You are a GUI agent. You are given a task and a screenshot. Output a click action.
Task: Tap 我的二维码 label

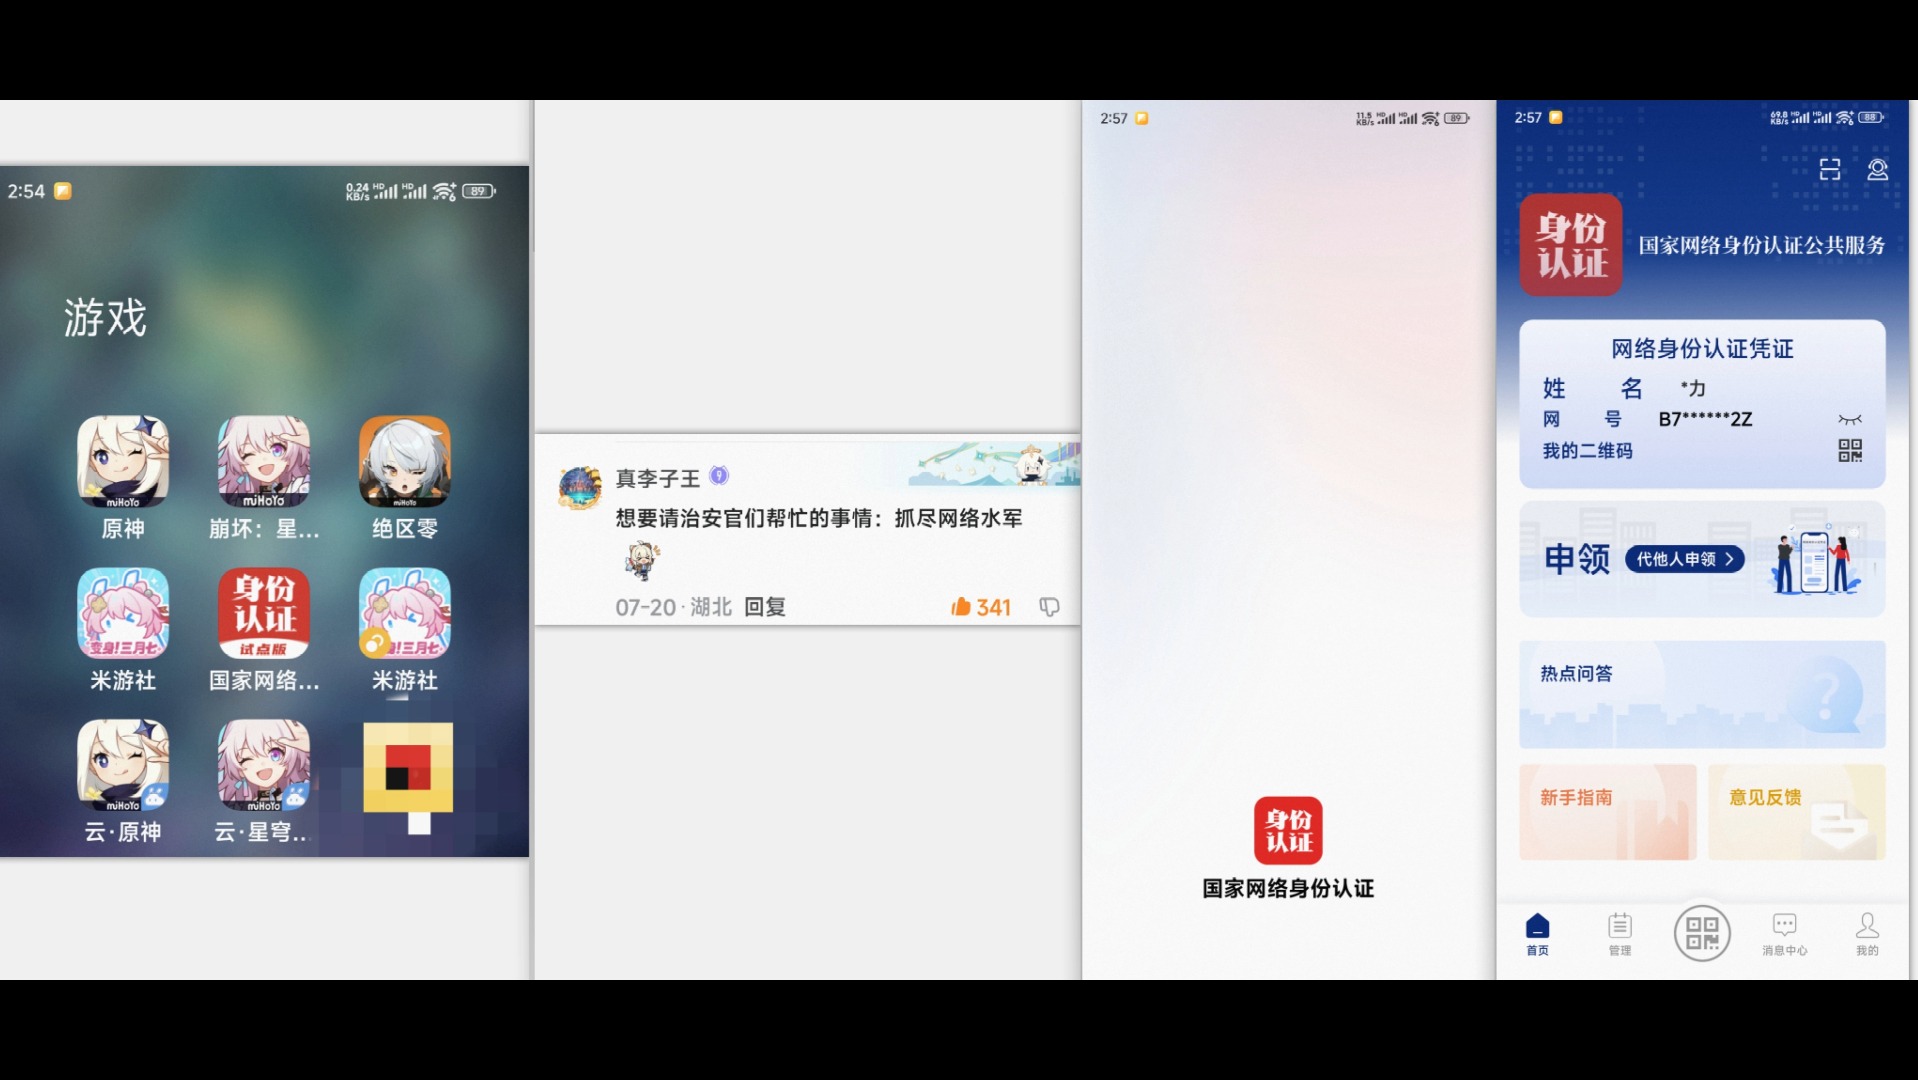pyautogui.click(x=1587, y=451)
